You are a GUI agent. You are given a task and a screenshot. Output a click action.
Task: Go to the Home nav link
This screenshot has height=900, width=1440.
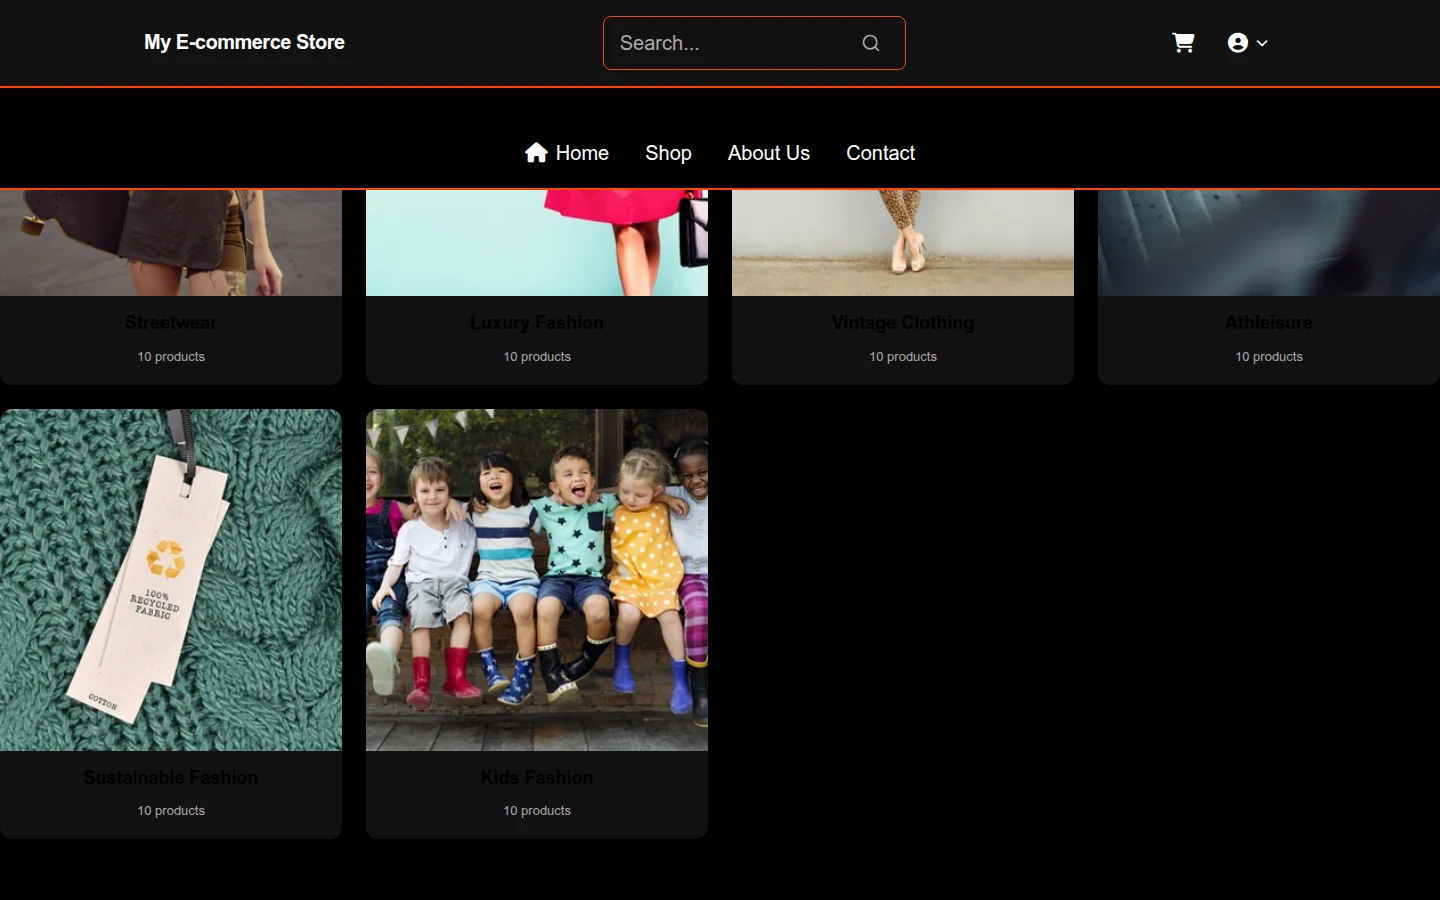[x=567, y=153]
